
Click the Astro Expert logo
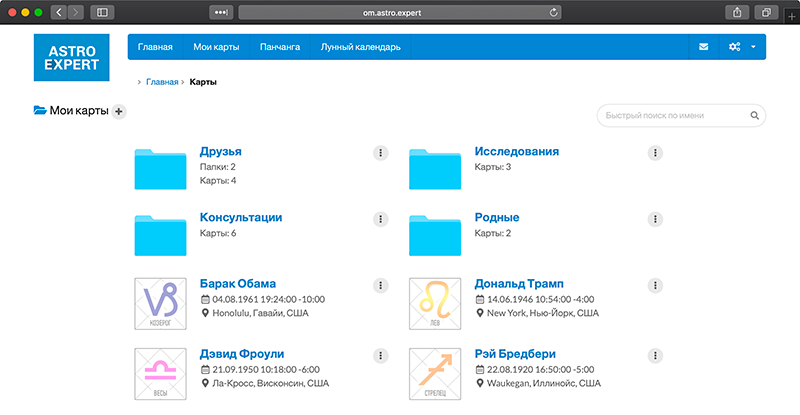click(71, 56)
